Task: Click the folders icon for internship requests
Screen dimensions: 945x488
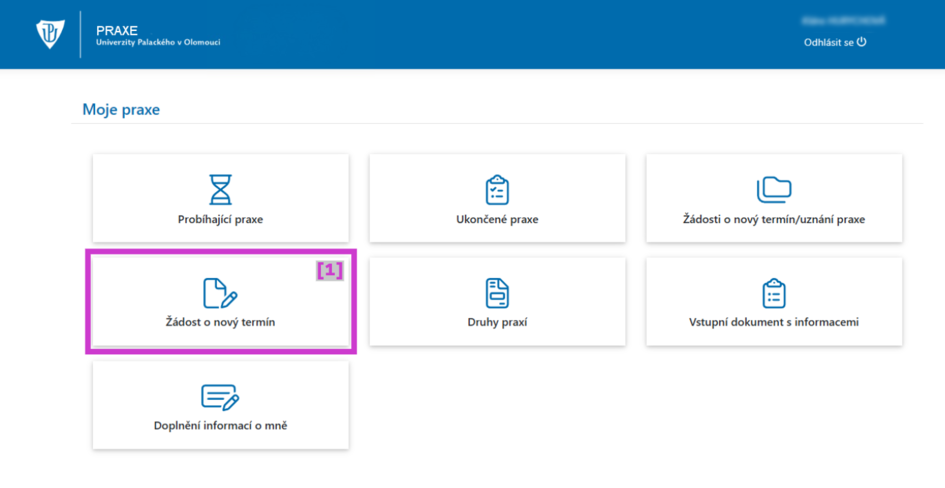Action: (x=773, y=189)
